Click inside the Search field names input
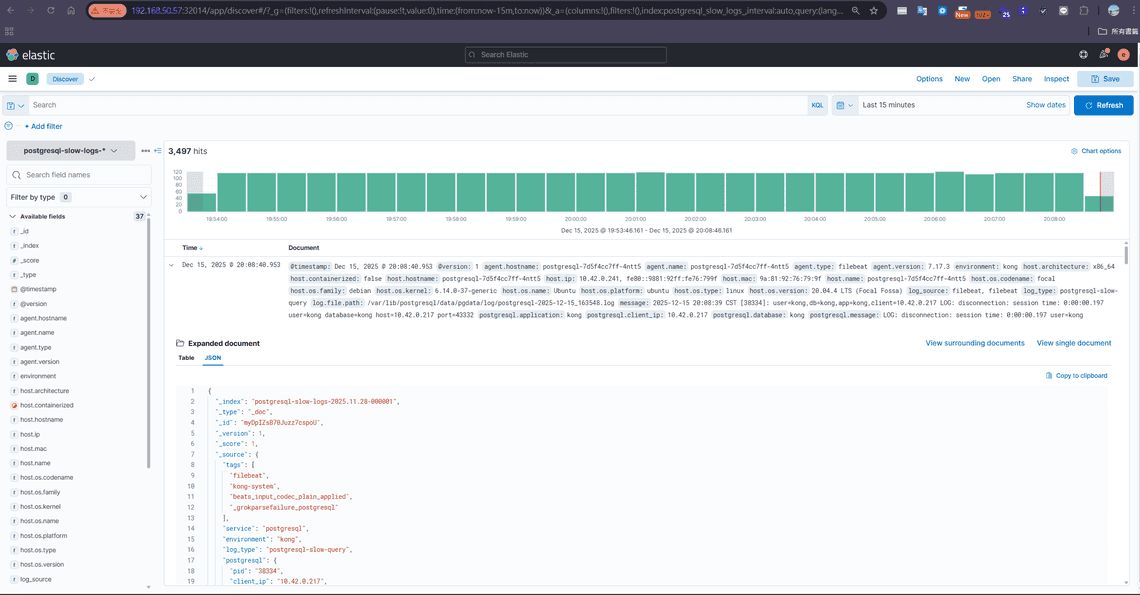Viewport: 1140px width, 595px height. [80, 173]
